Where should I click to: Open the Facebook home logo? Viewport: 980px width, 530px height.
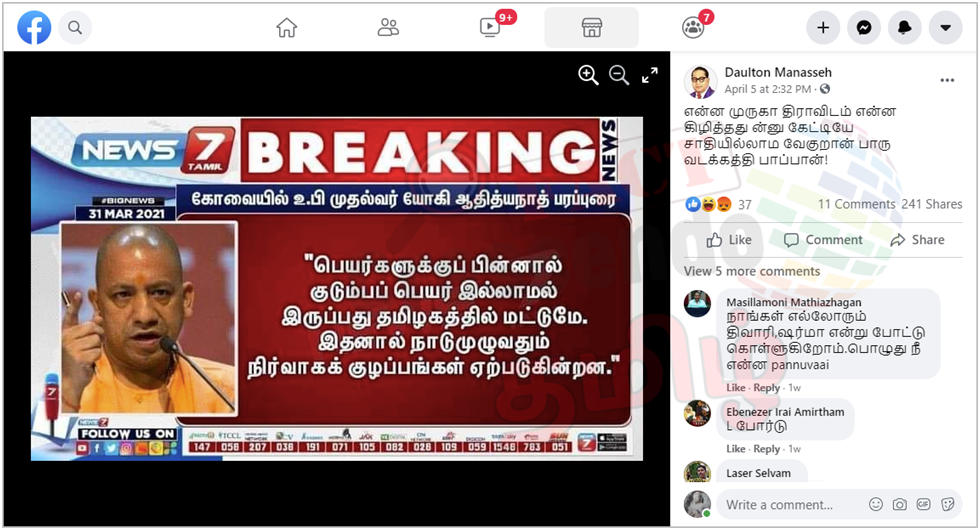tap(34, 28)
